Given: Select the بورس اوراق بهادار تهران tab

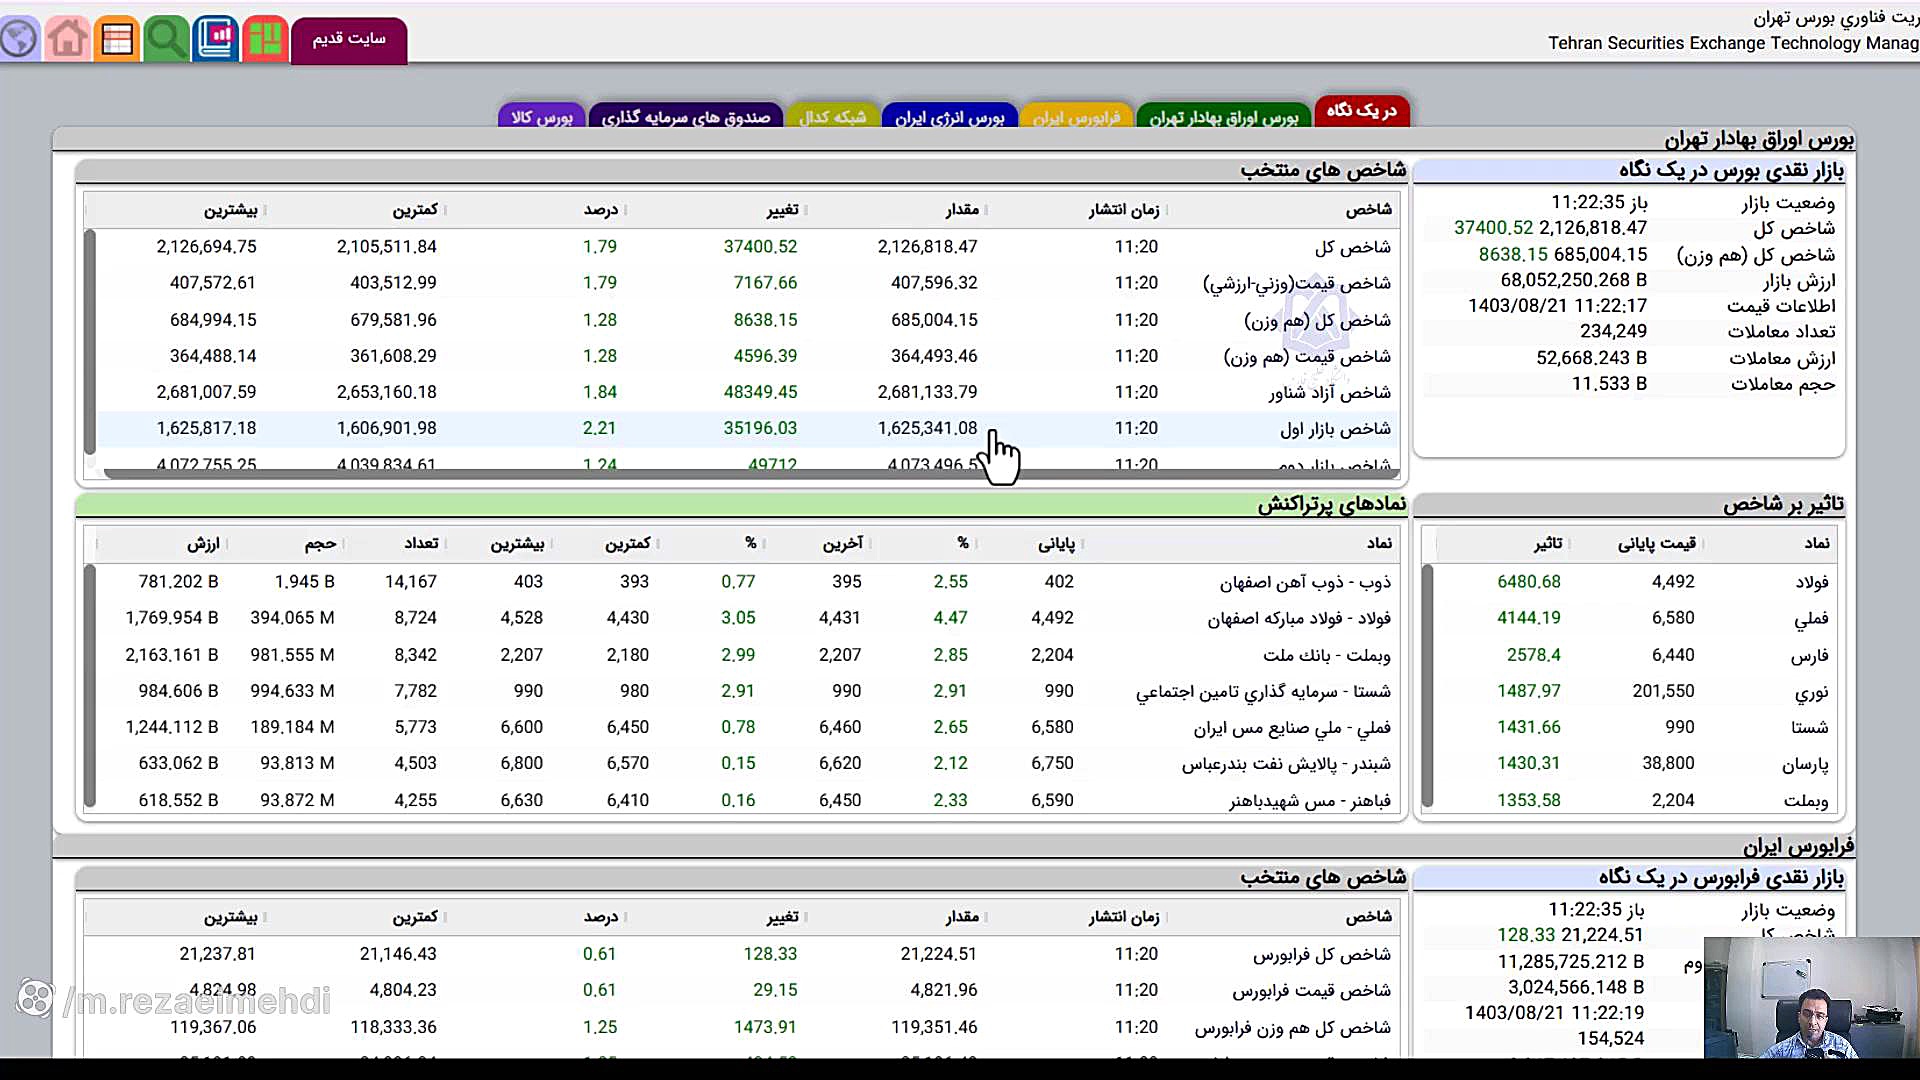Looking at the screenshot, I should click(1223, 117).
